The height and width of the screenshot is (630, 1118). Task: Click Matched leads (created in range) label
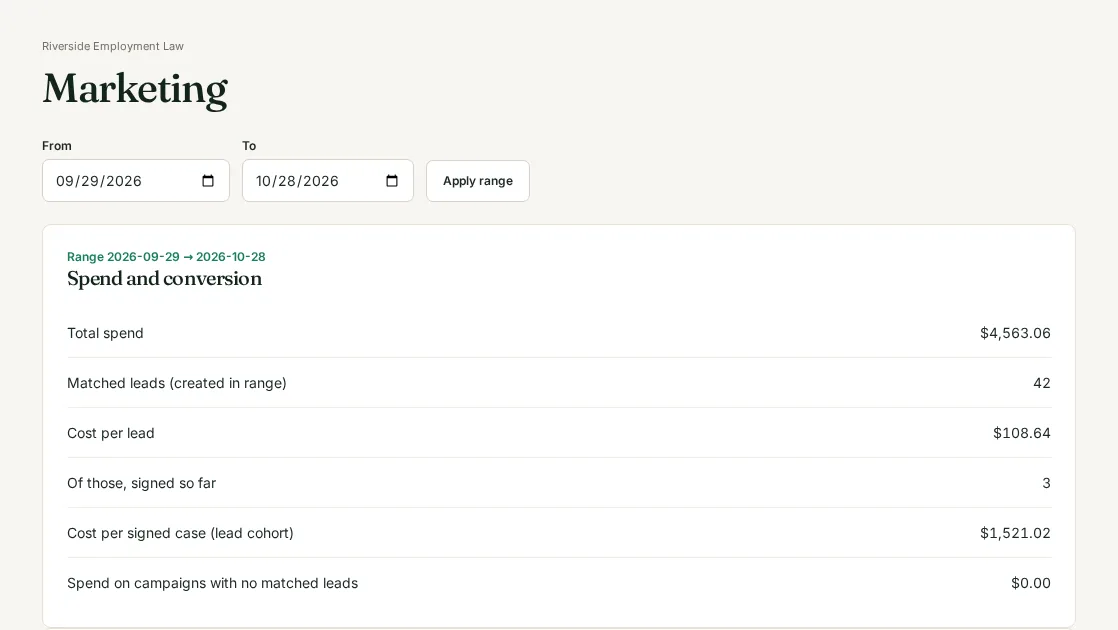[x=177, y=383]
